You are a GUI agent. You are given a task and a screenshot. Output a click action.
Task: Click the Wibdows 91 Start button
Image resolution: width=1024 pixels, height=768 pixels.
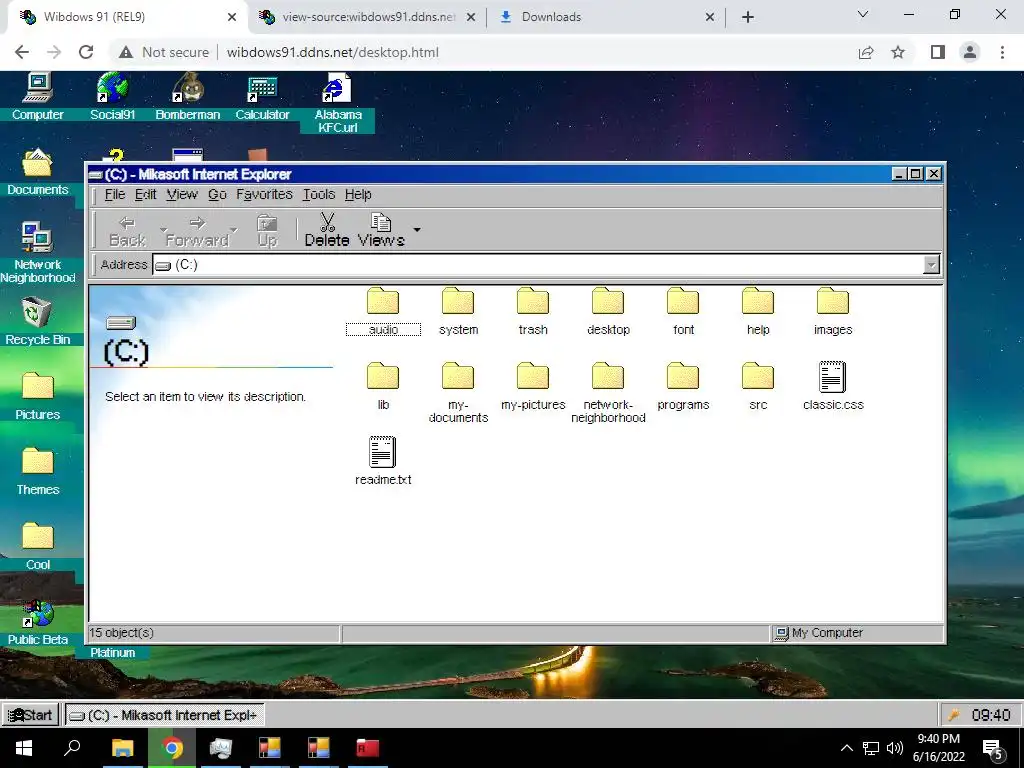[x=31, y=715]
